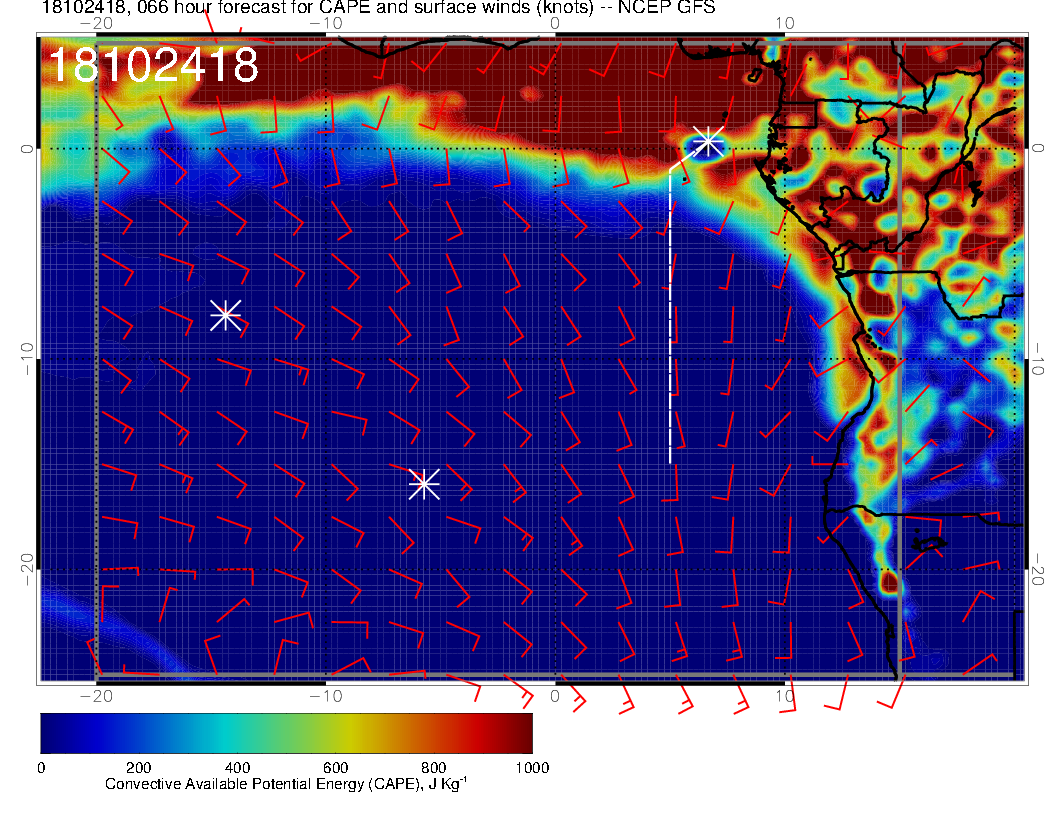Click the -10 longitude label on the top axis

click(x=326, y=24)
